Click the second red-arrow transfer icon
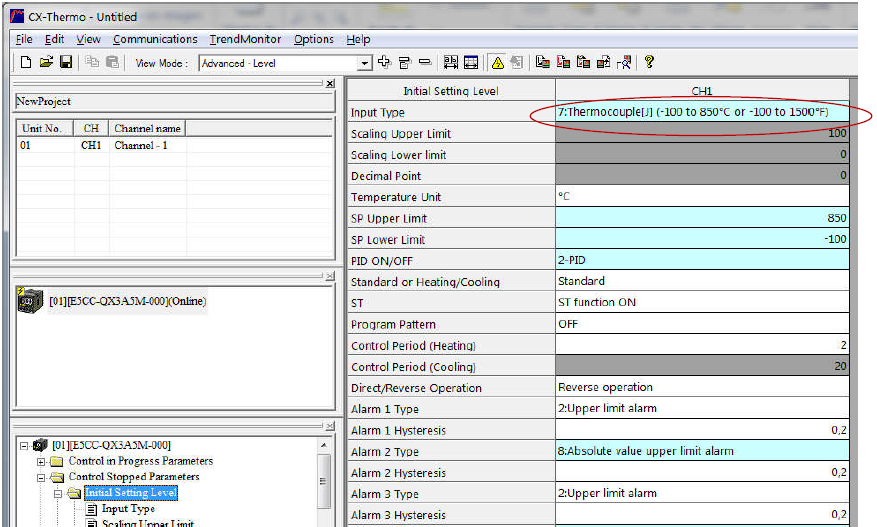The height and width of the screenshot is (527, 877). (x=563, y=62)
